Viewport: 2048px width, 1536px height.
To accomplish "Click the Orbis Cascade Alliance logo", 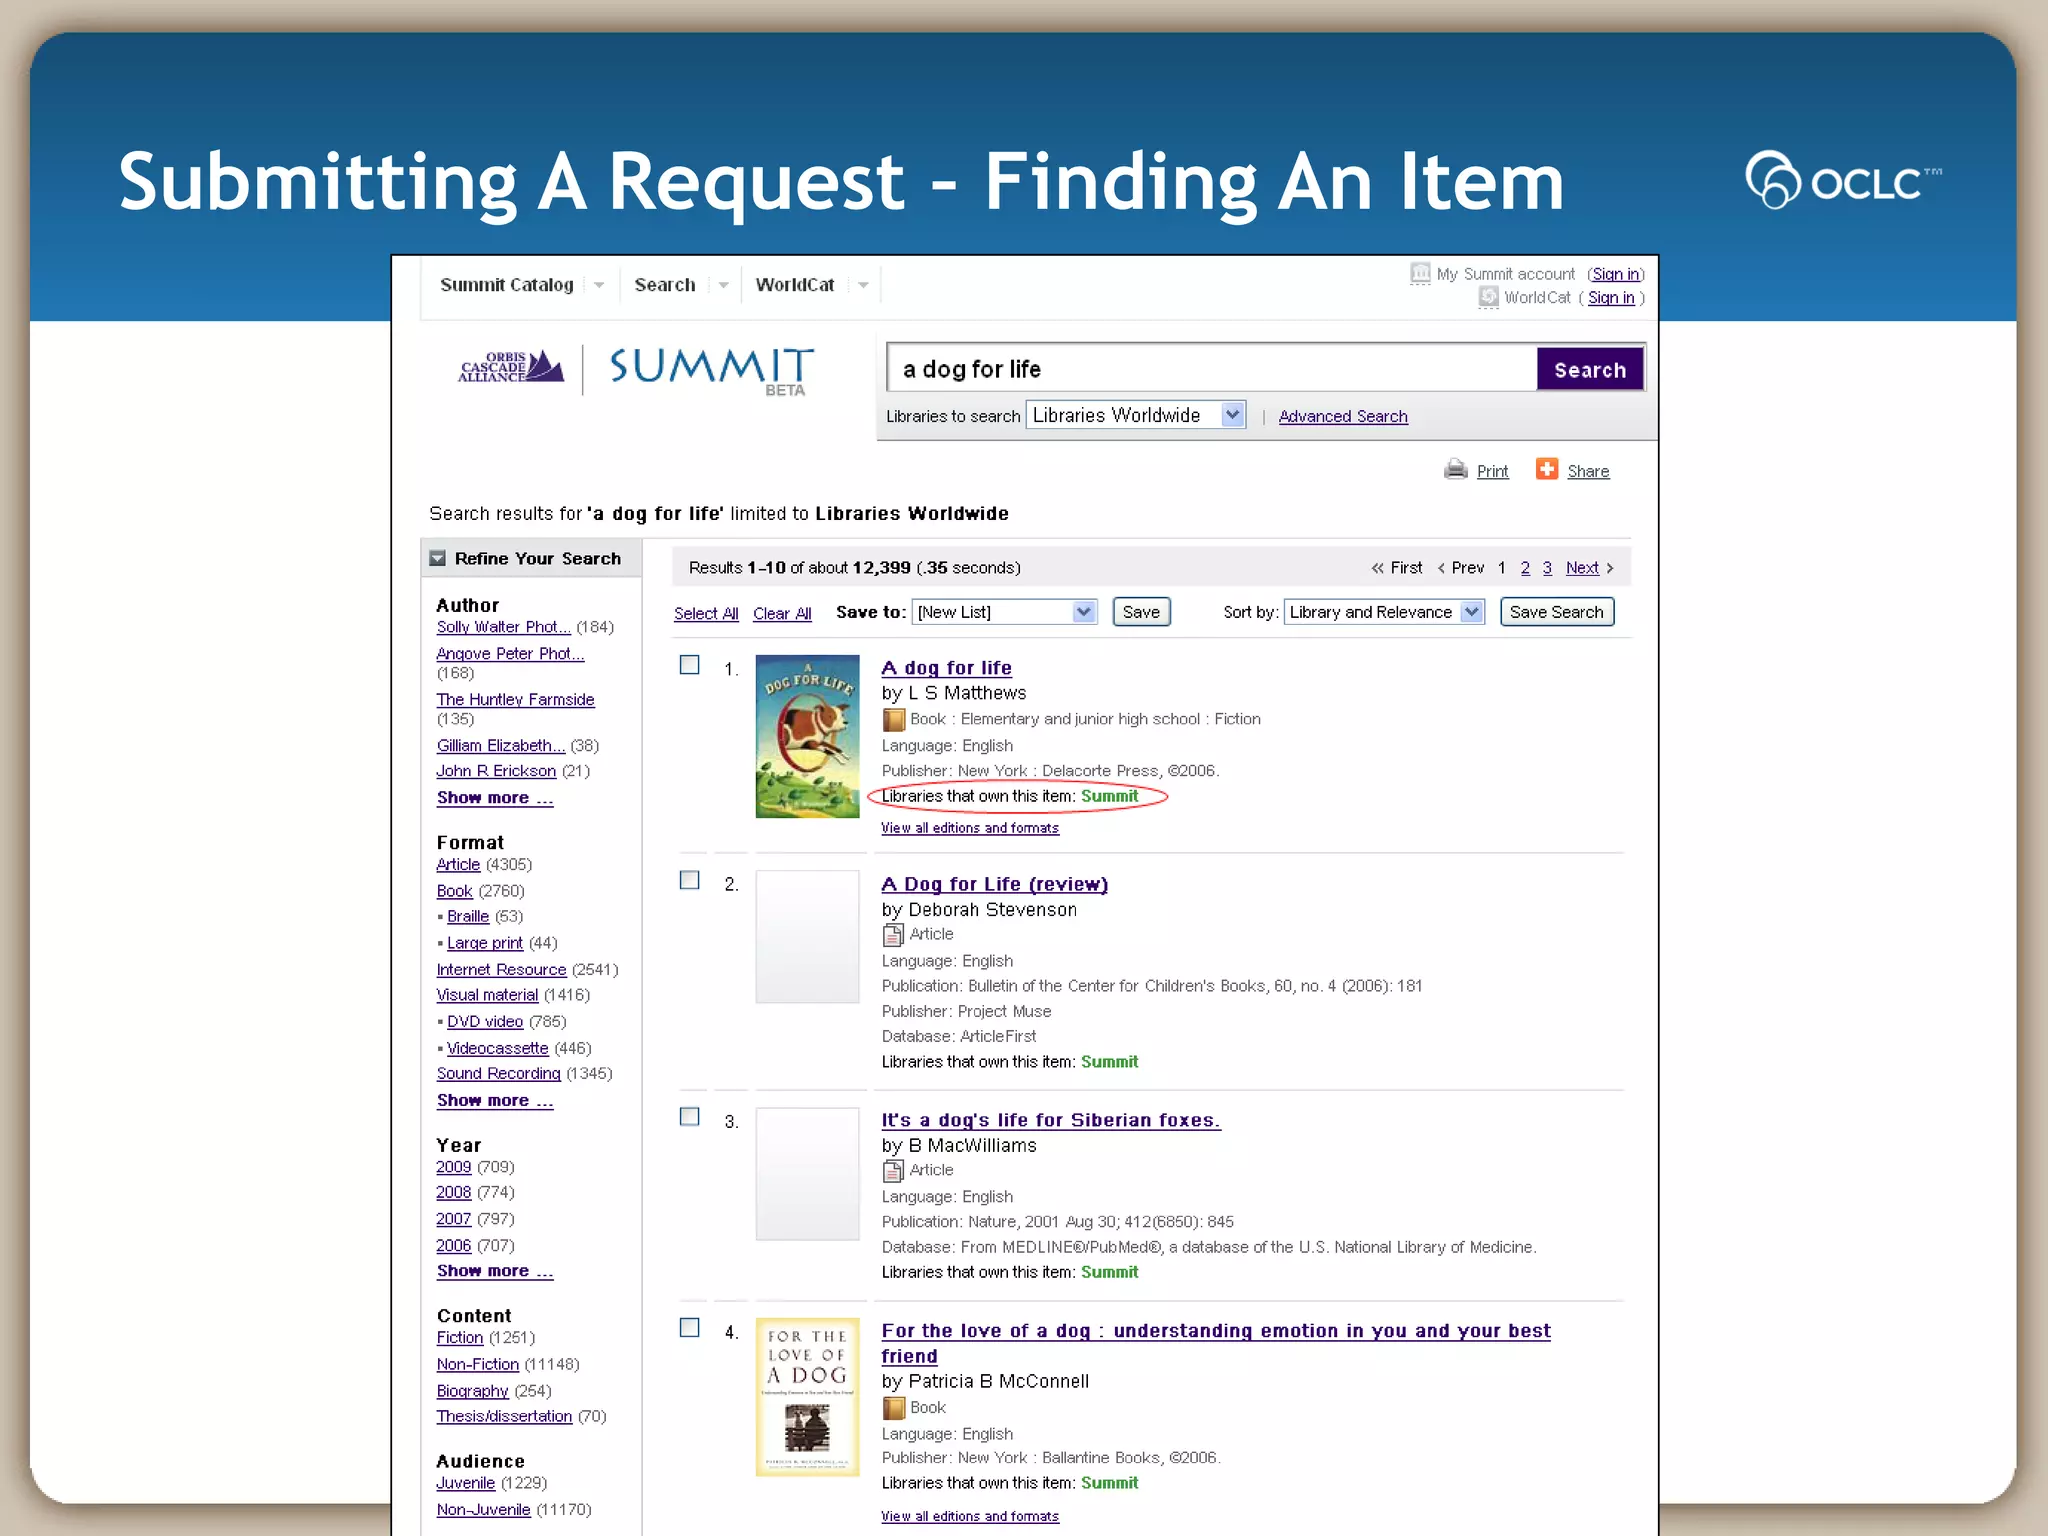I will (511, 367).
